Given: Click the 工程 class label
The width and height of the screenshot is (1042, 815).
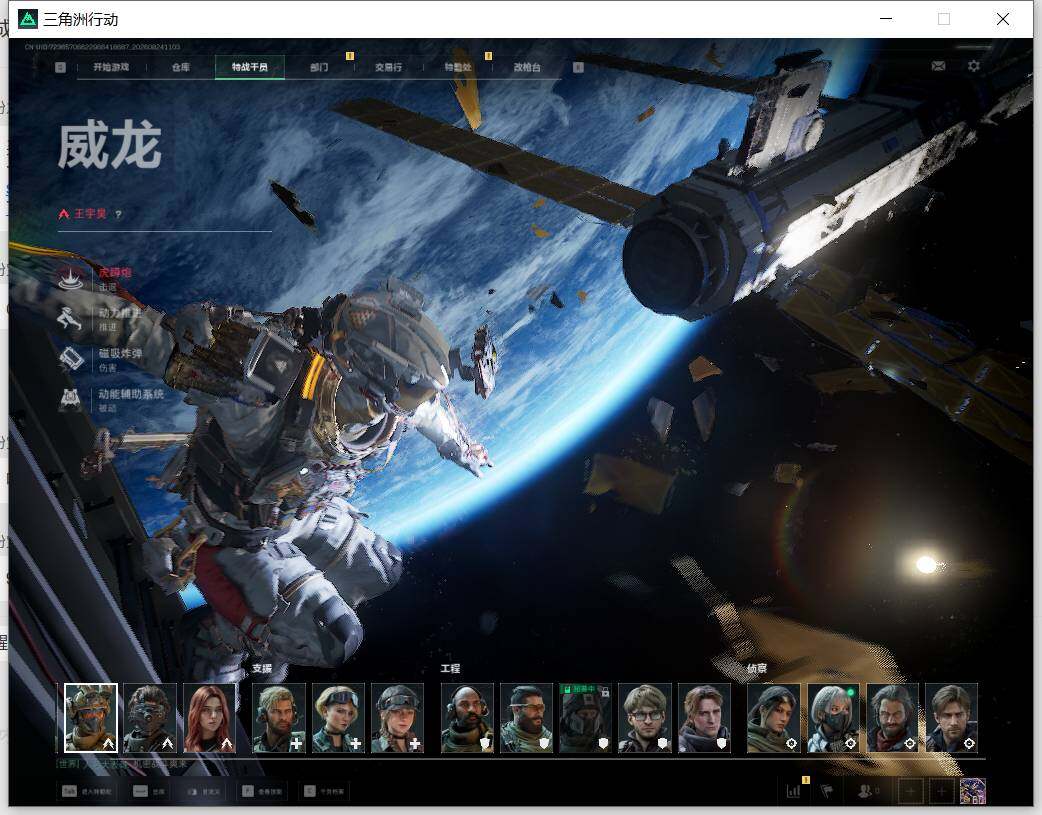Looking at the screenshot, I should 450,668.
